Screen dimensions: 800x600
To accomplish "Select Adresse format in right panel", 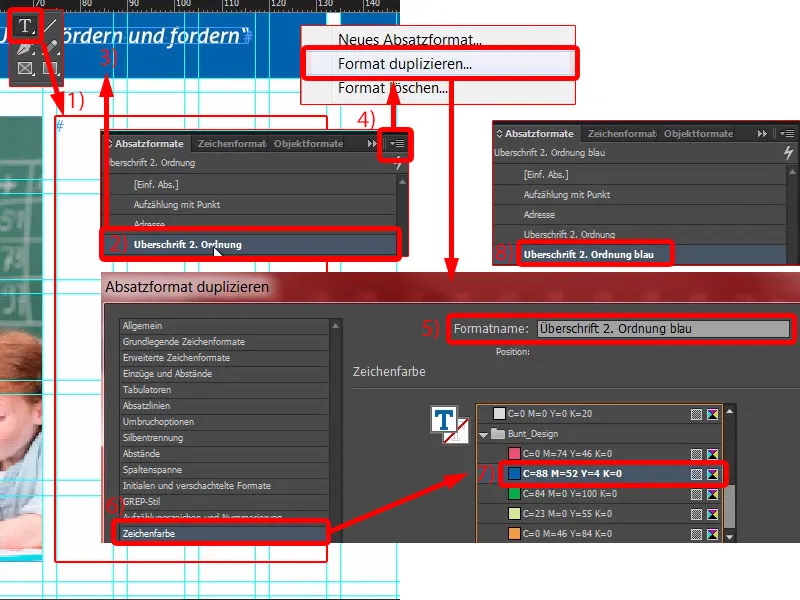I will coord(640,214).
